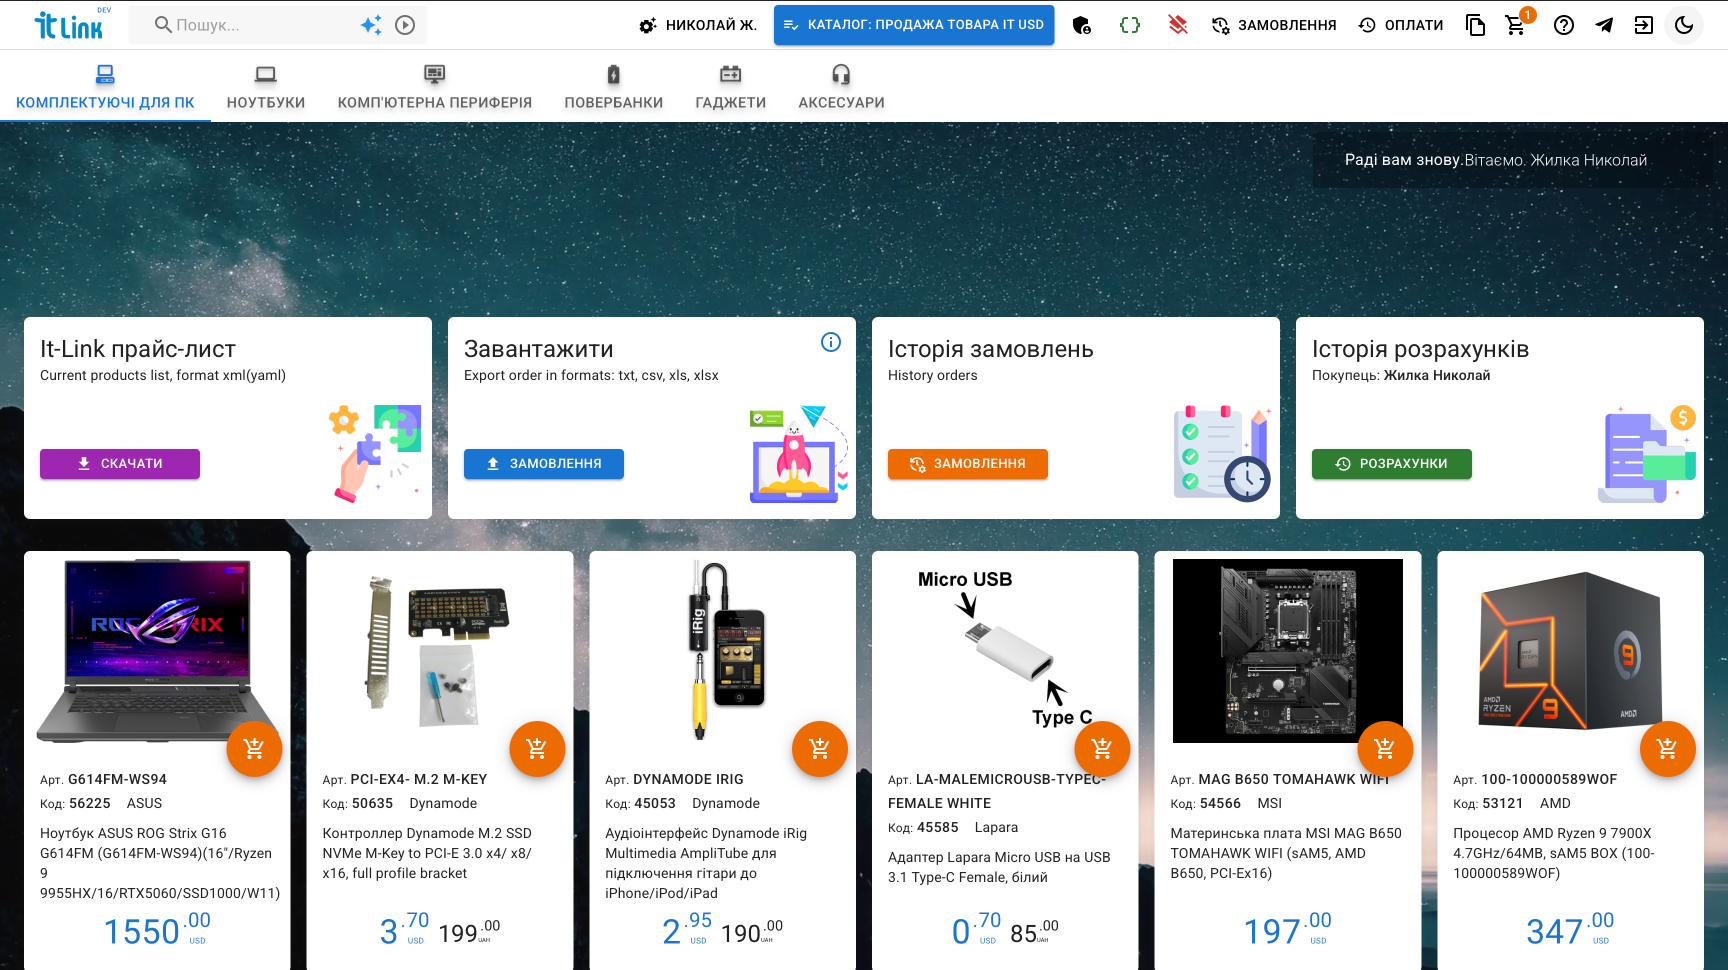Click the It-Link прайс-лист card title
Image resolution: width=1728 pixels, height=970 pixels.
pos(138,349)
